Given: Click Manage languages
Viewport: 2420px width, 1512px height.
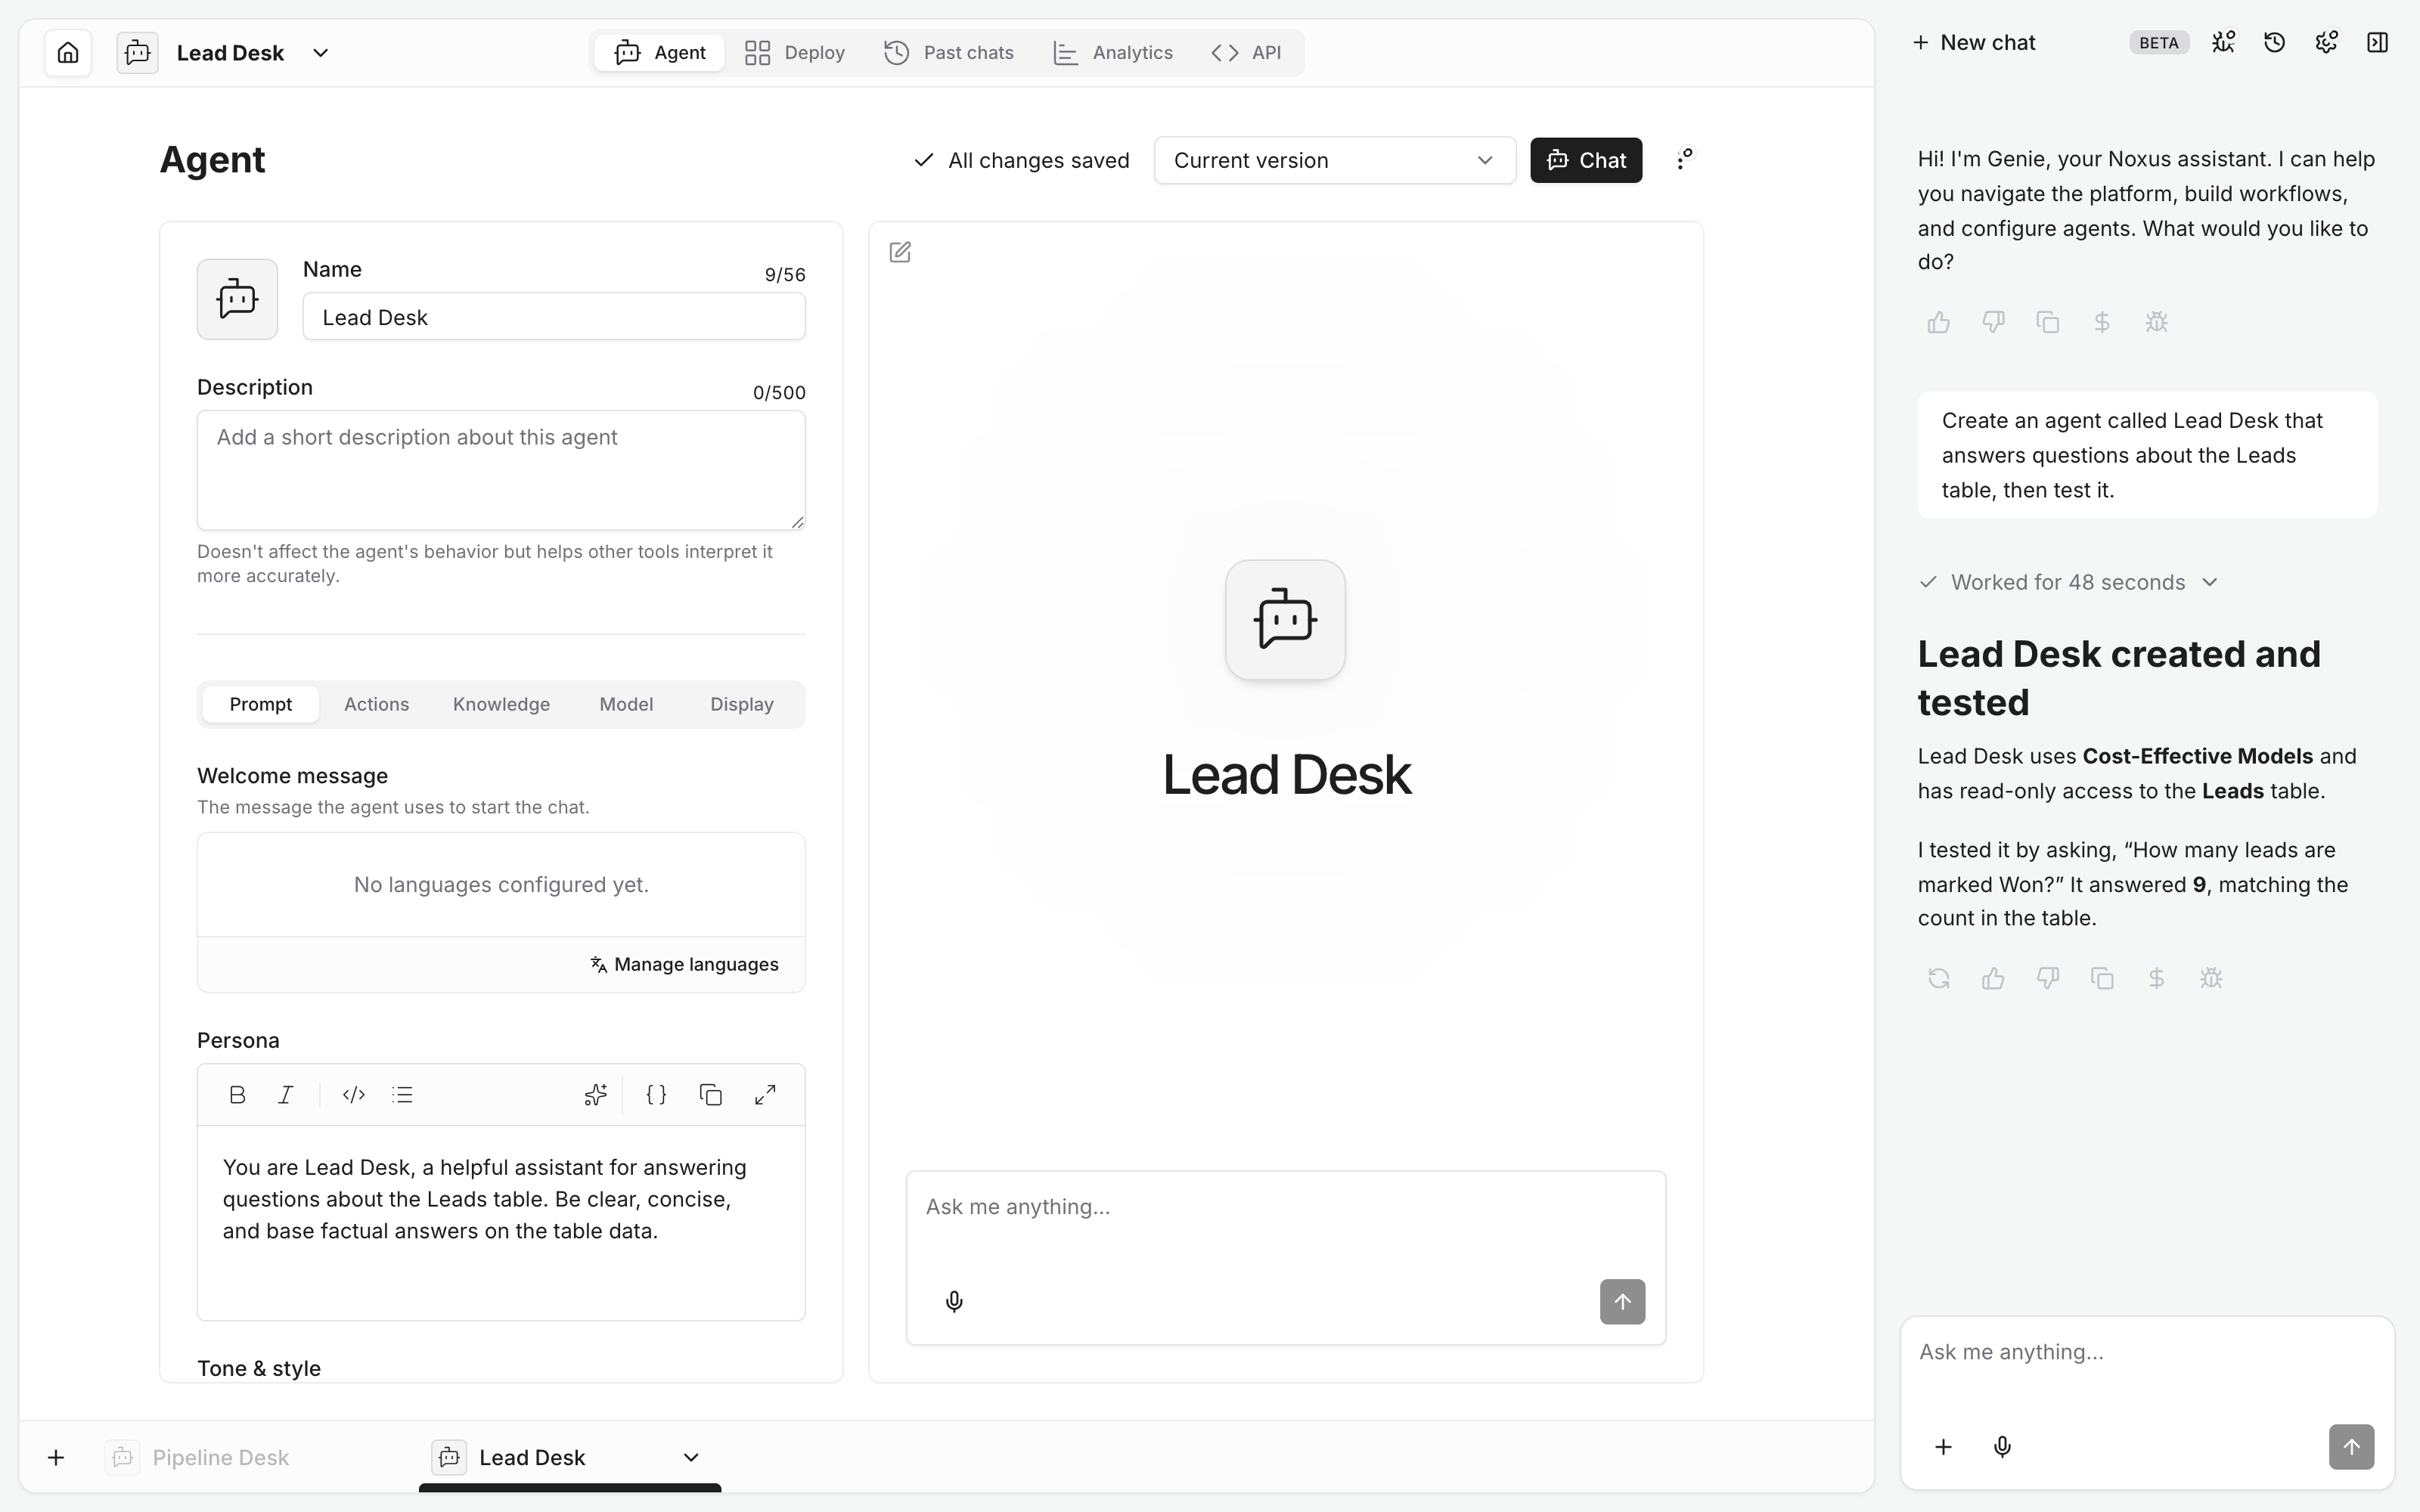Looking at the screenshot, I should pyautogui.click(x=684, y=964).
